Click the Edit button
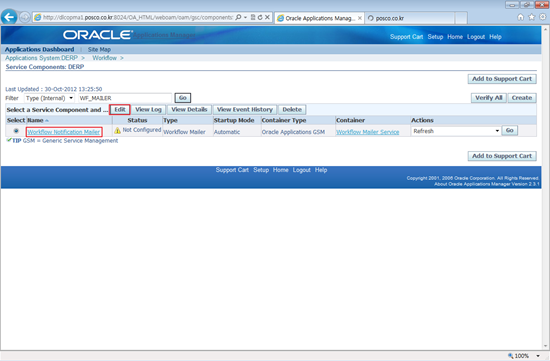The height and width of the screenshot is (361, 550). pyautogui.click(x=120, y=109)
